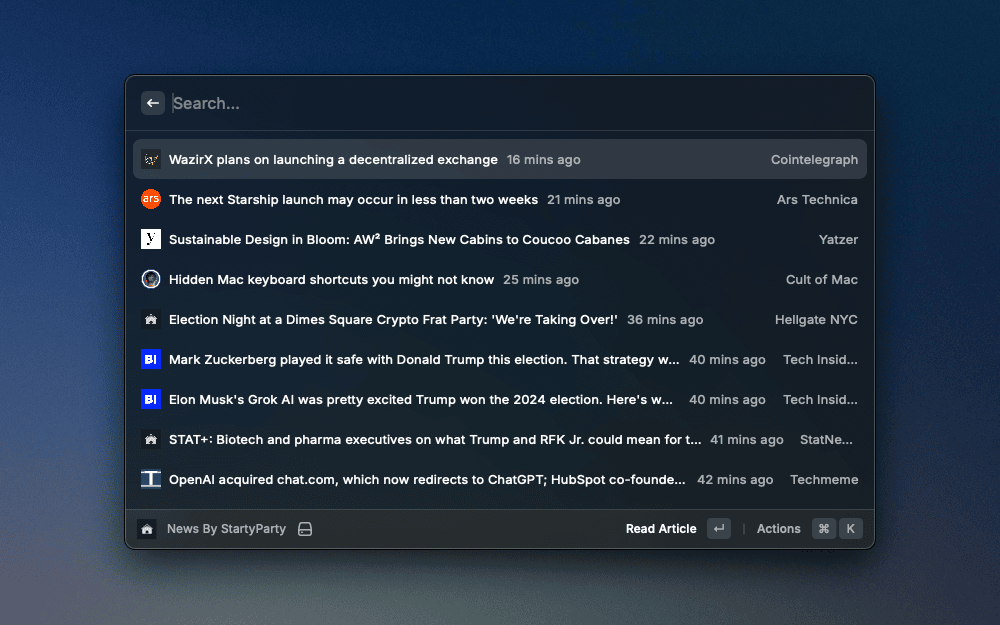Click the Command key icon
Image resolution: width=1000 pixels, height=625 pixels.
pyautogui.click(x=824, y=529)
